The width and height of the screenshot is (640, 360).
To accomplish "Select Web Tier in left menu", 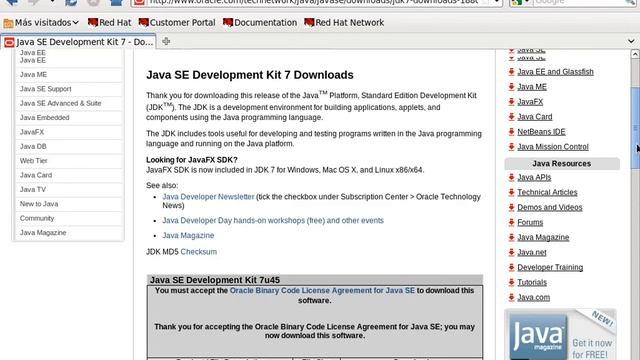I will pyautogui.click(x=69, y=161).
